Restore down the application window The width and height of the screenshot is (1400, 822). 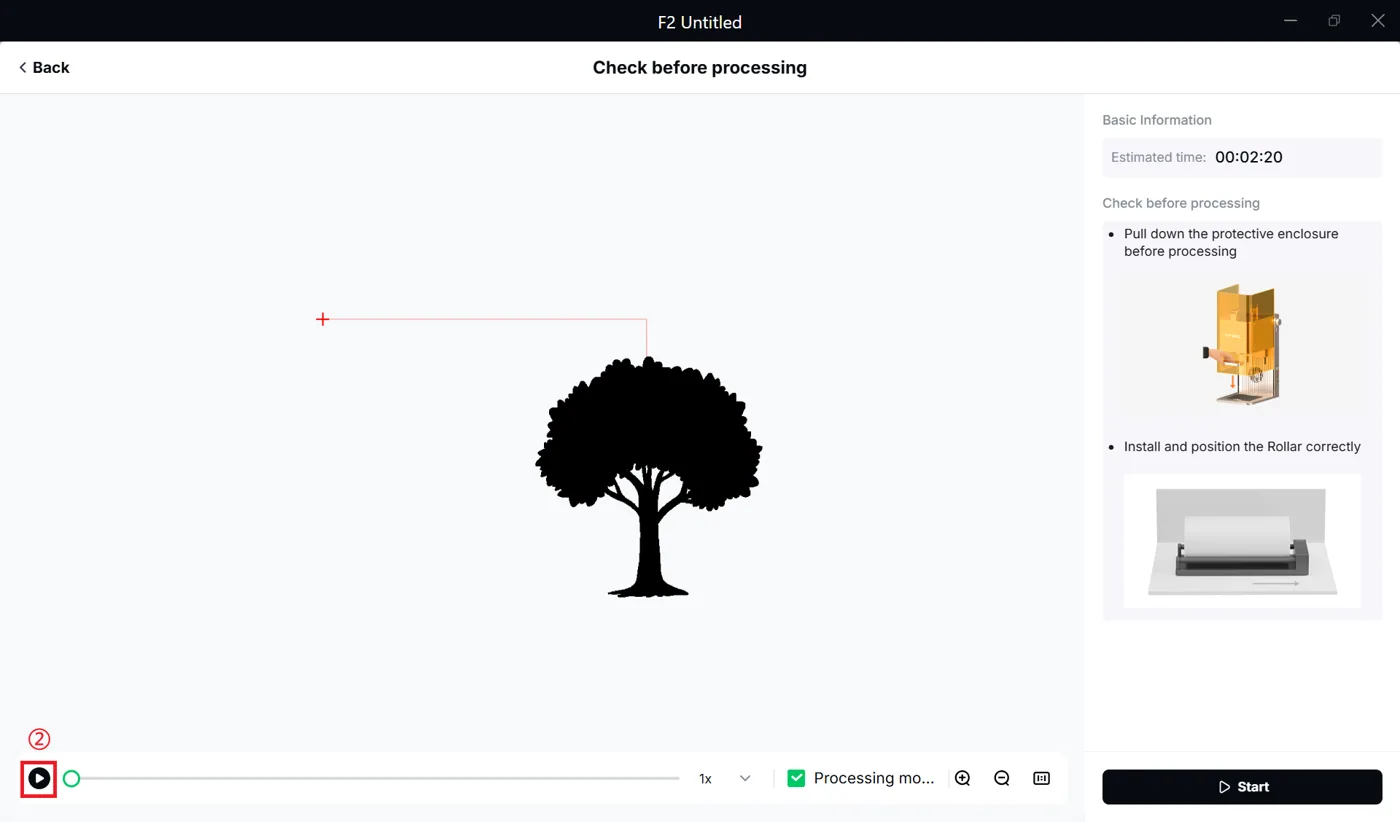[1334, 21]
